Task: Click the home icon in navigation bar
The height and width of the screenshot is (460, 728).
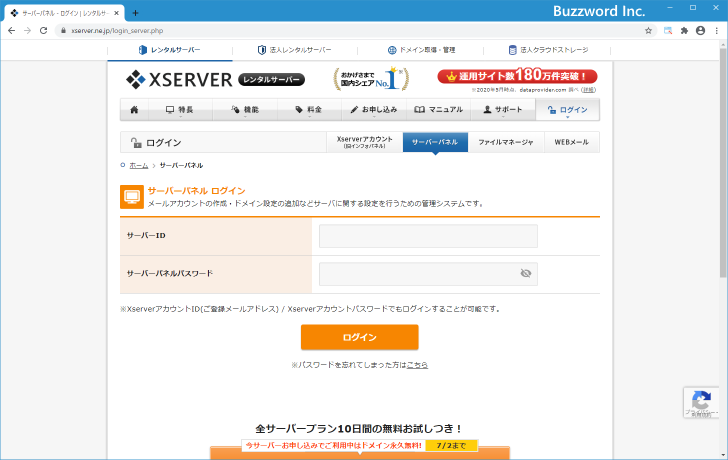Action: pyautogui.click(x=134, y=110)
